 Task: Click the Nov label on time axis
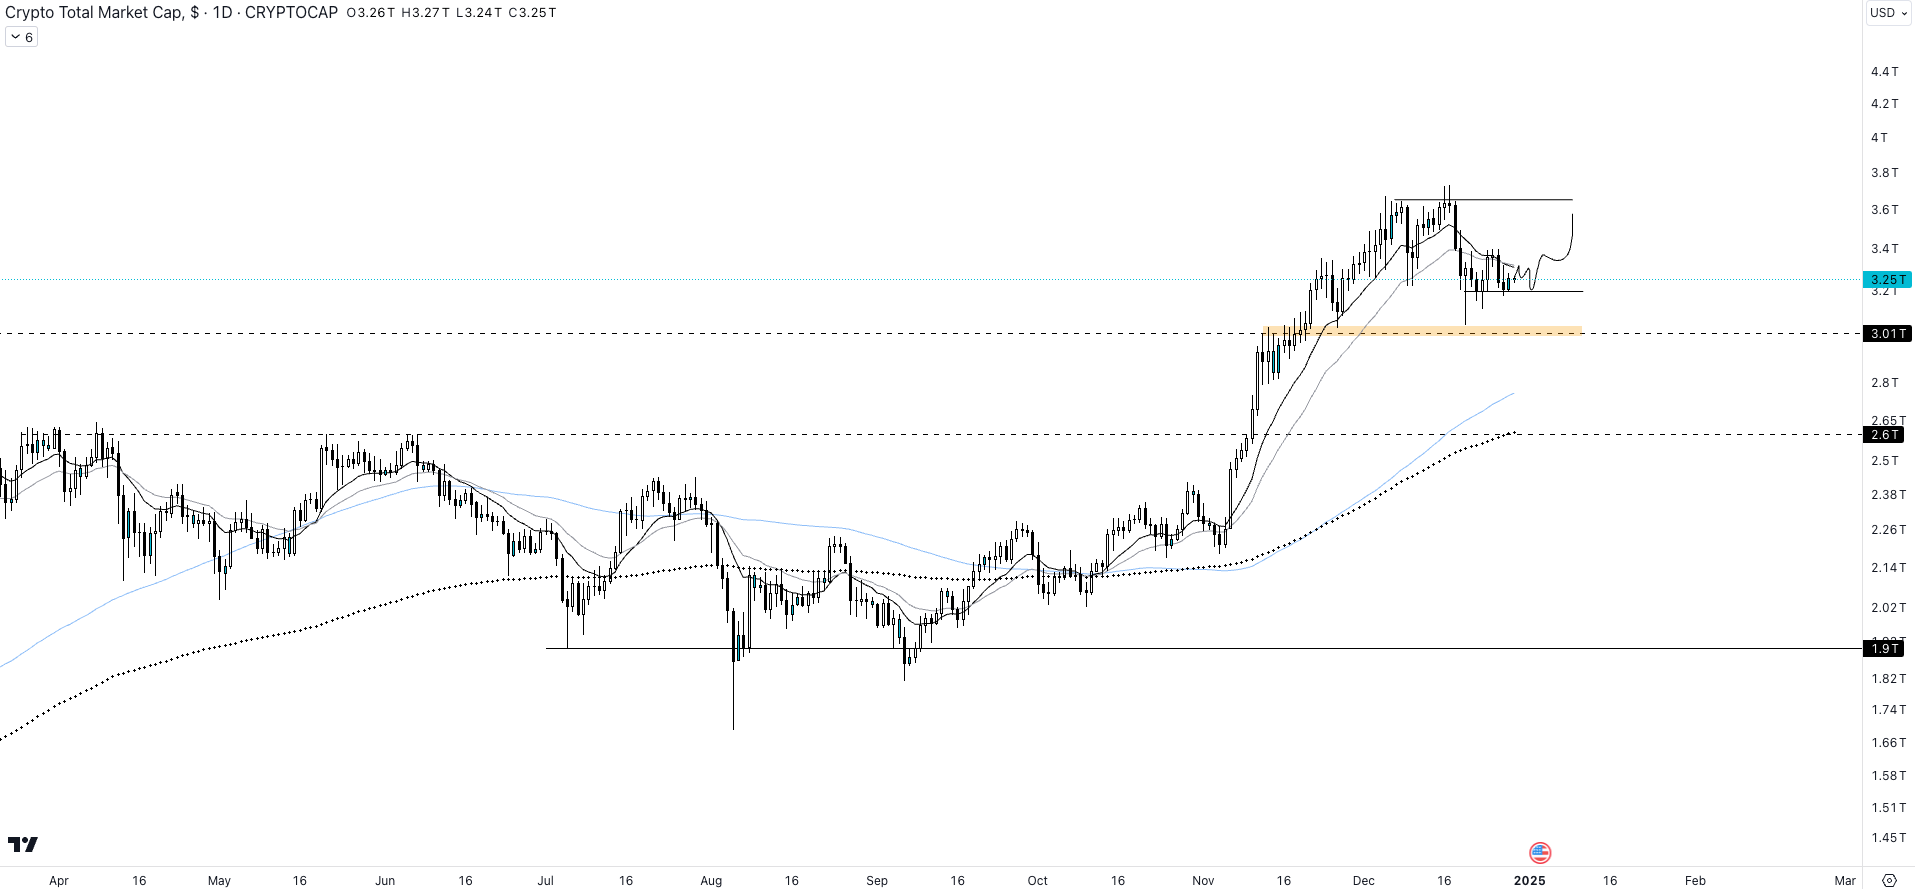(1203, 881)
